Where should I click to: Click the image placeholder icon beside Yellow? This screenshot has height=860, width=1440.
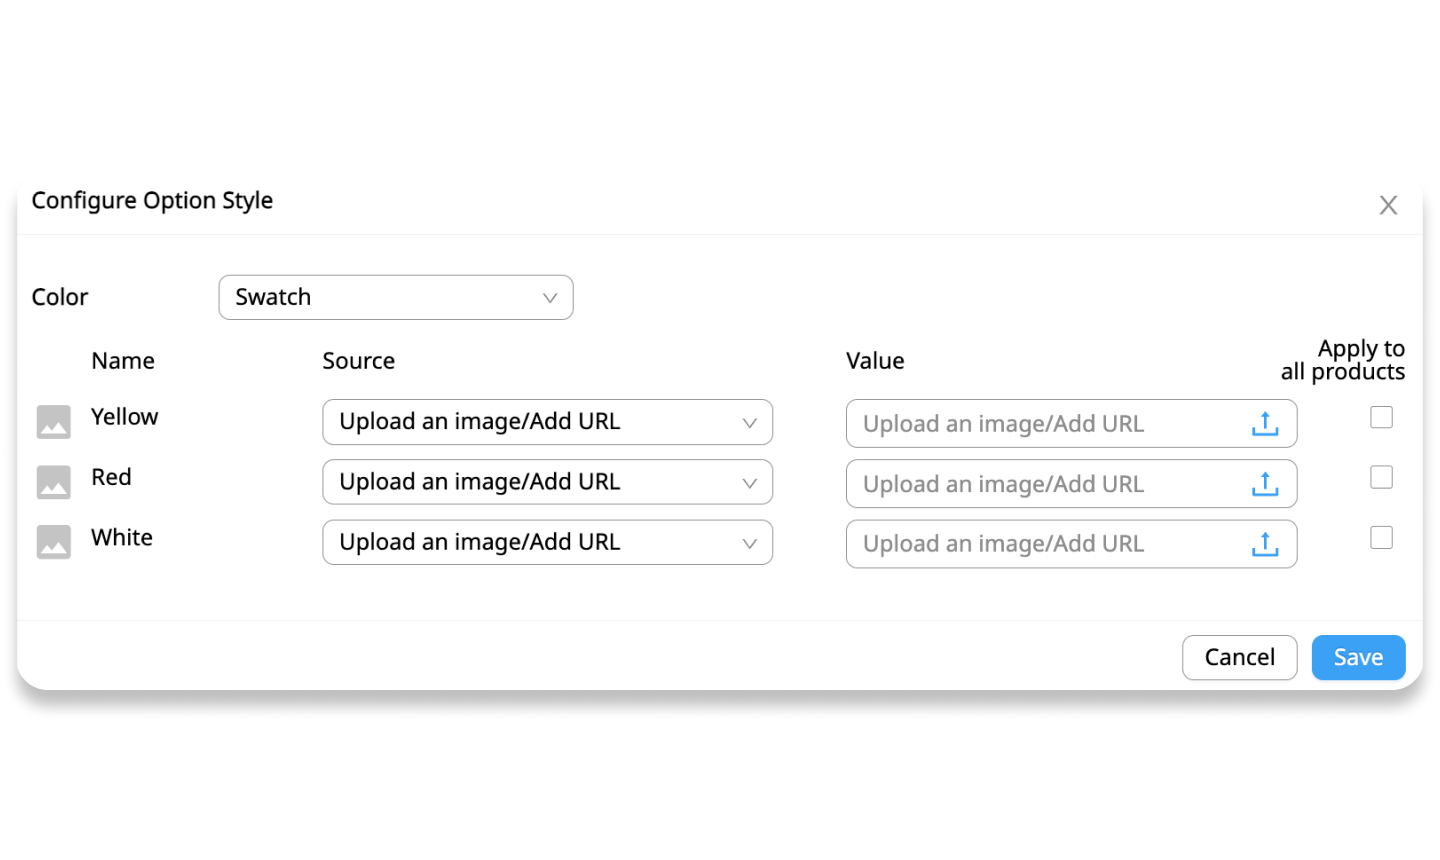point(54,422)
